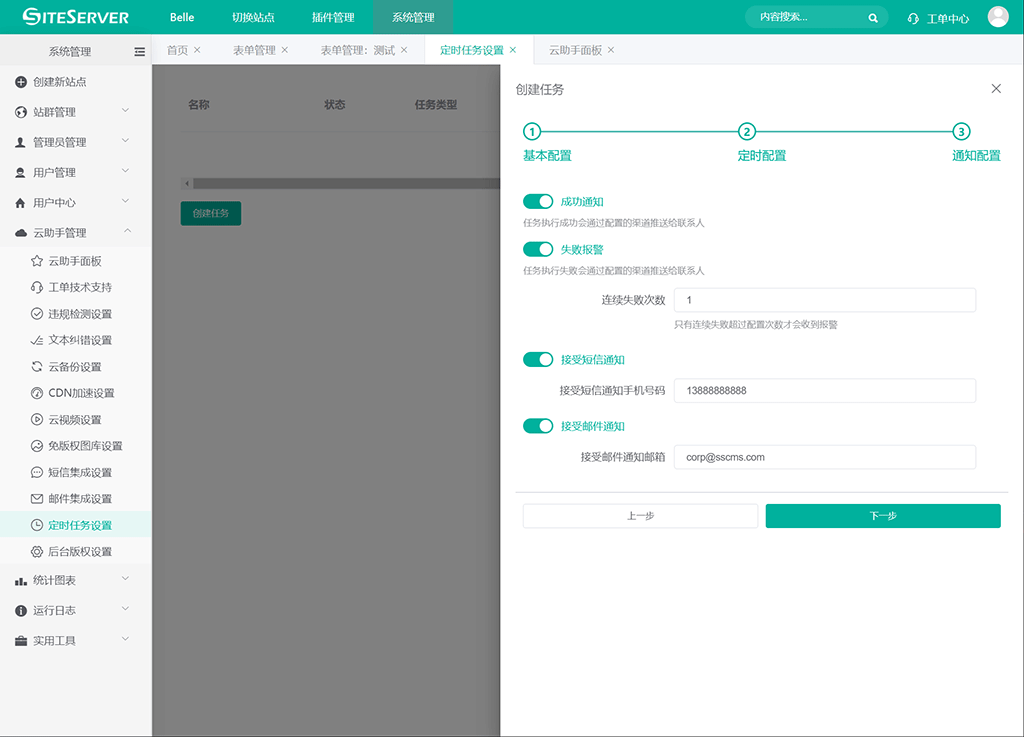The image size is (1024, 737).
Task: Click the user avatar icon at top right
Action: [x=997, y=17]
